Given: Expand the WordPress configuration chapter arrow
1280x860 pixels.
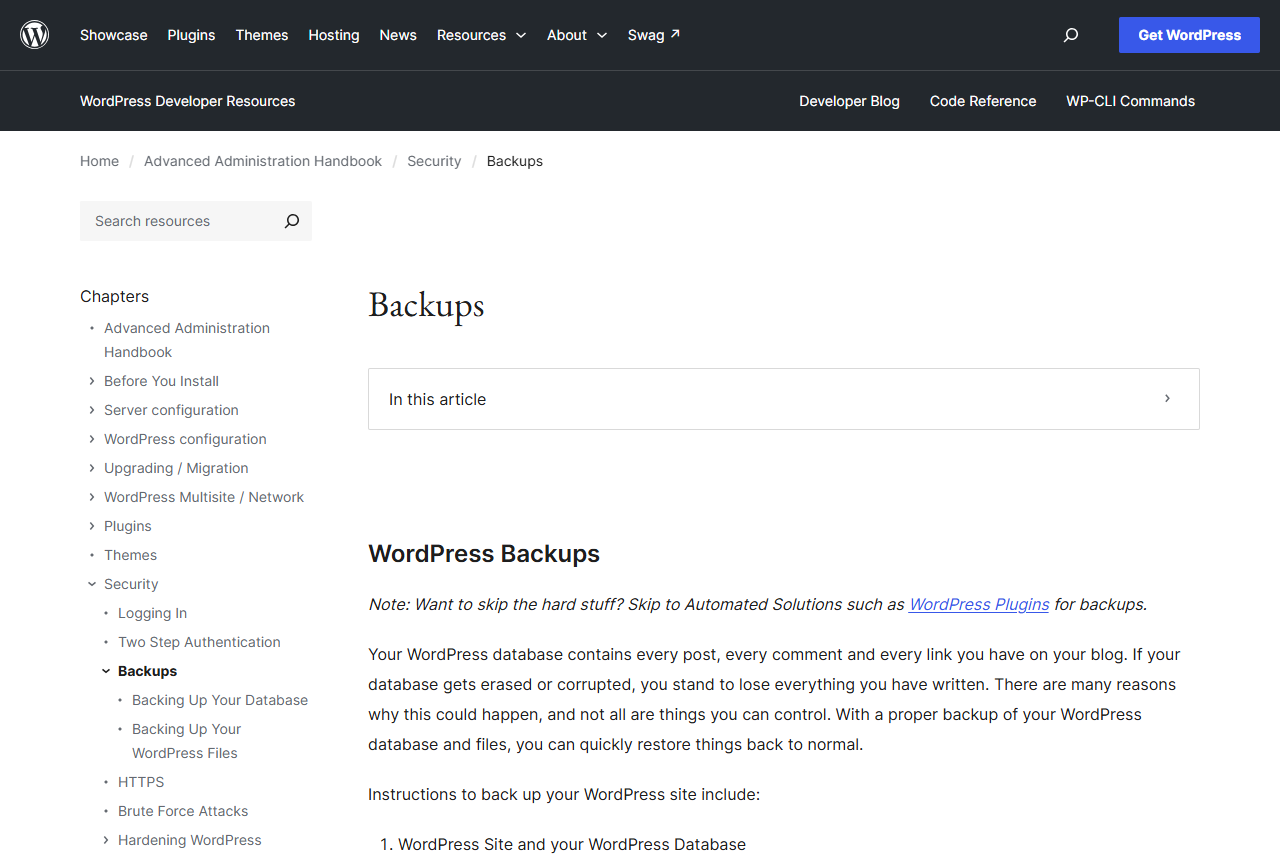Looking at the screenshot, I should click(x=92, y=439).
